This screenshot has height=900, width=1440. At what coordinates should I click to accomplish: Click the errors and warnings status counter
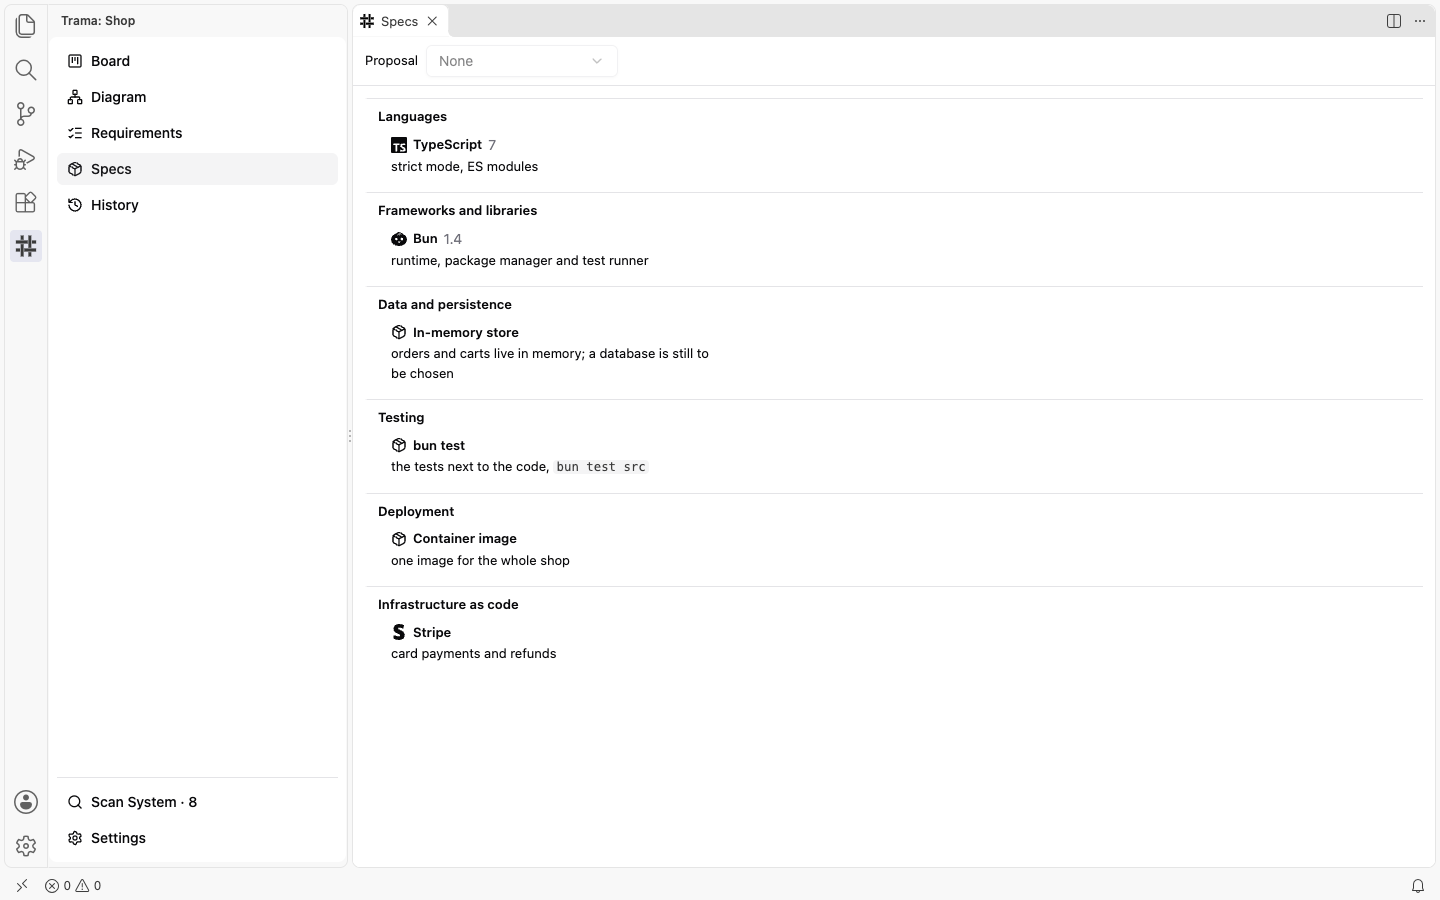[73, 886]
